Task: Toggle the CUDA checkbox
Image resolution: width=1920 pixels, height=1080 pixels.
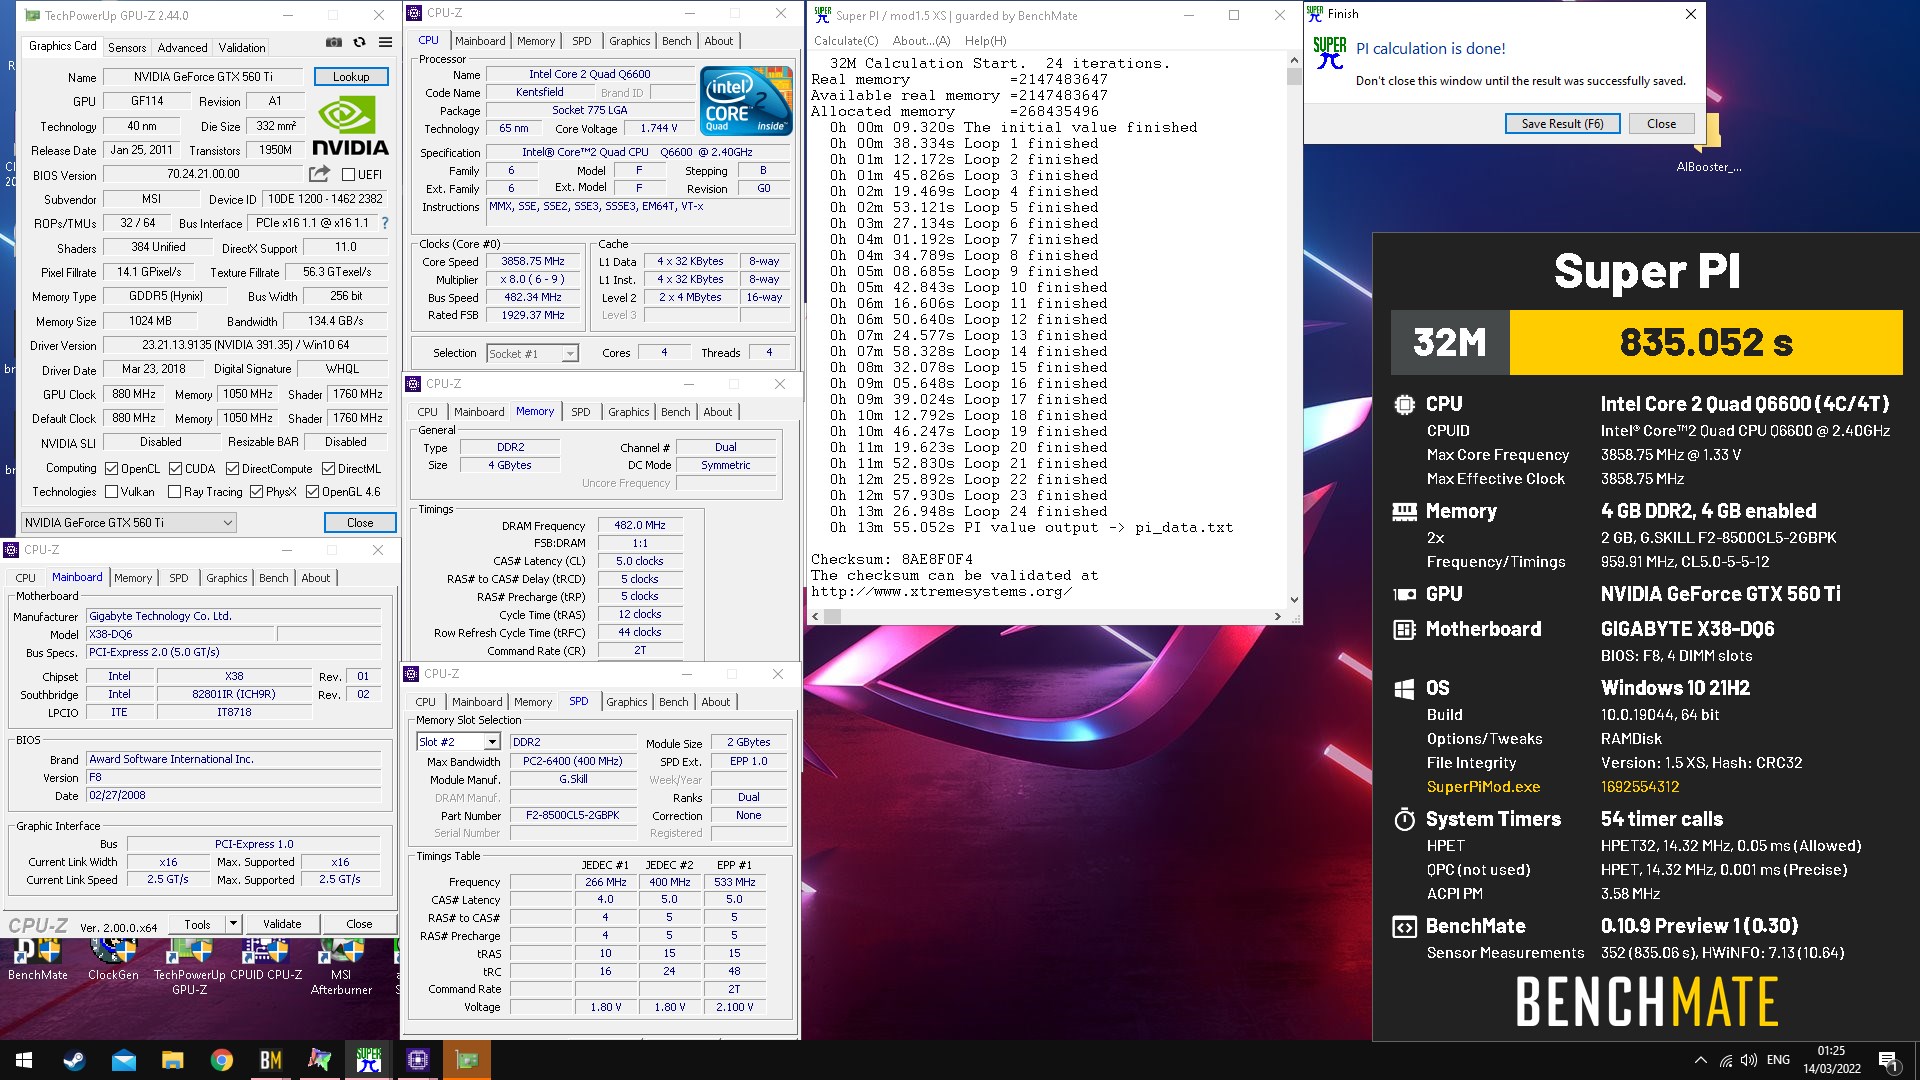Action: coord(176,468)
